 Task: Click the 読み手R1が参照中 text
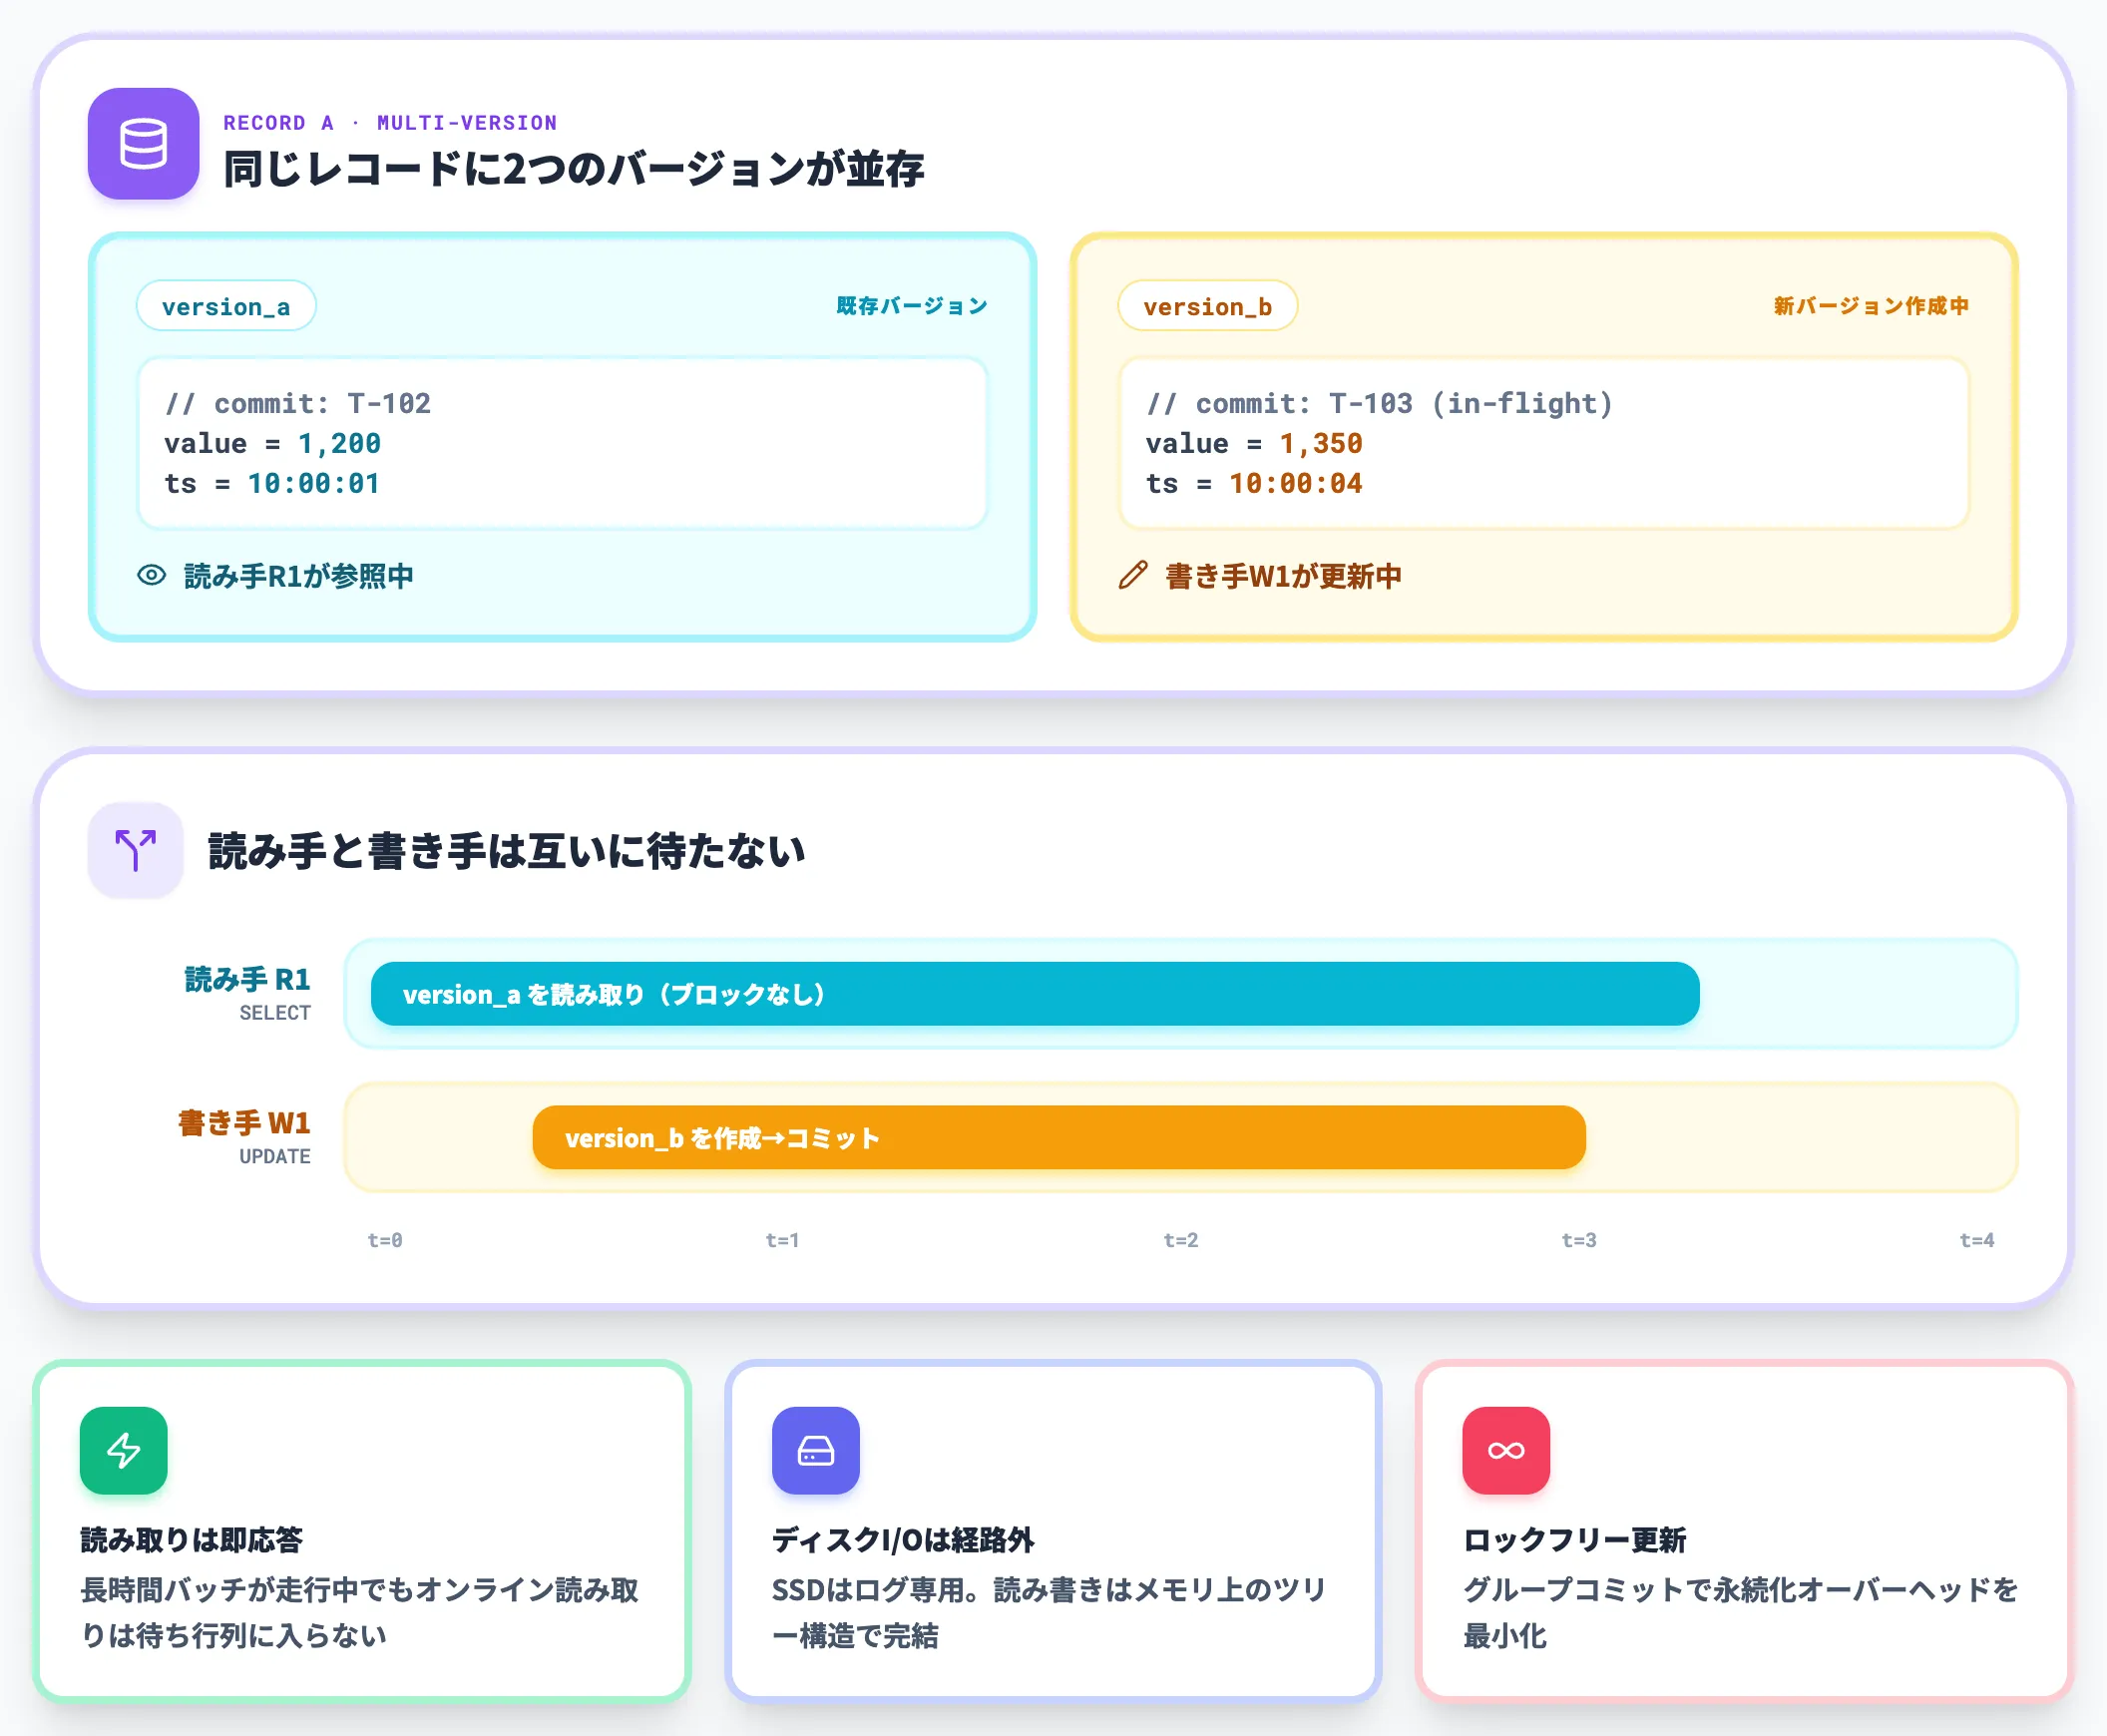(x=299, y=576)
